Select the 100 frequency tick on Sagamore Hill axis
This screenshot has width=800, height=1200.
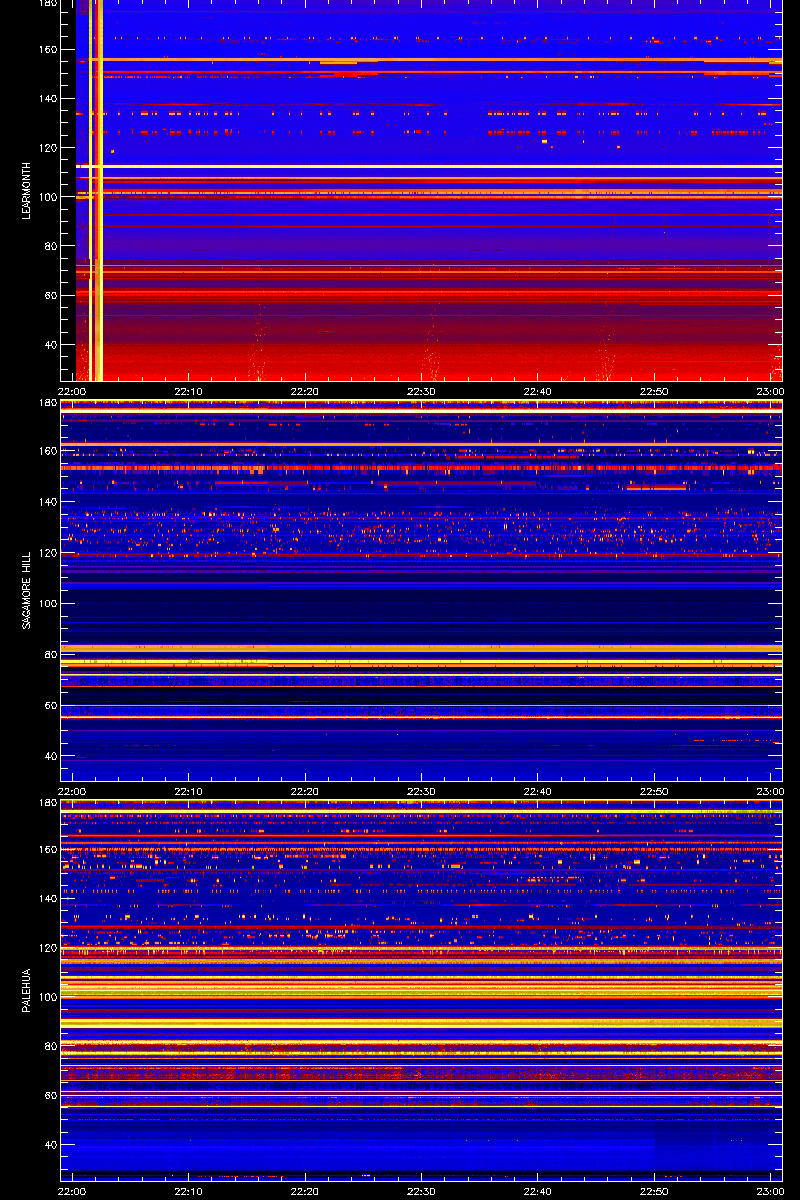[47, 604]
